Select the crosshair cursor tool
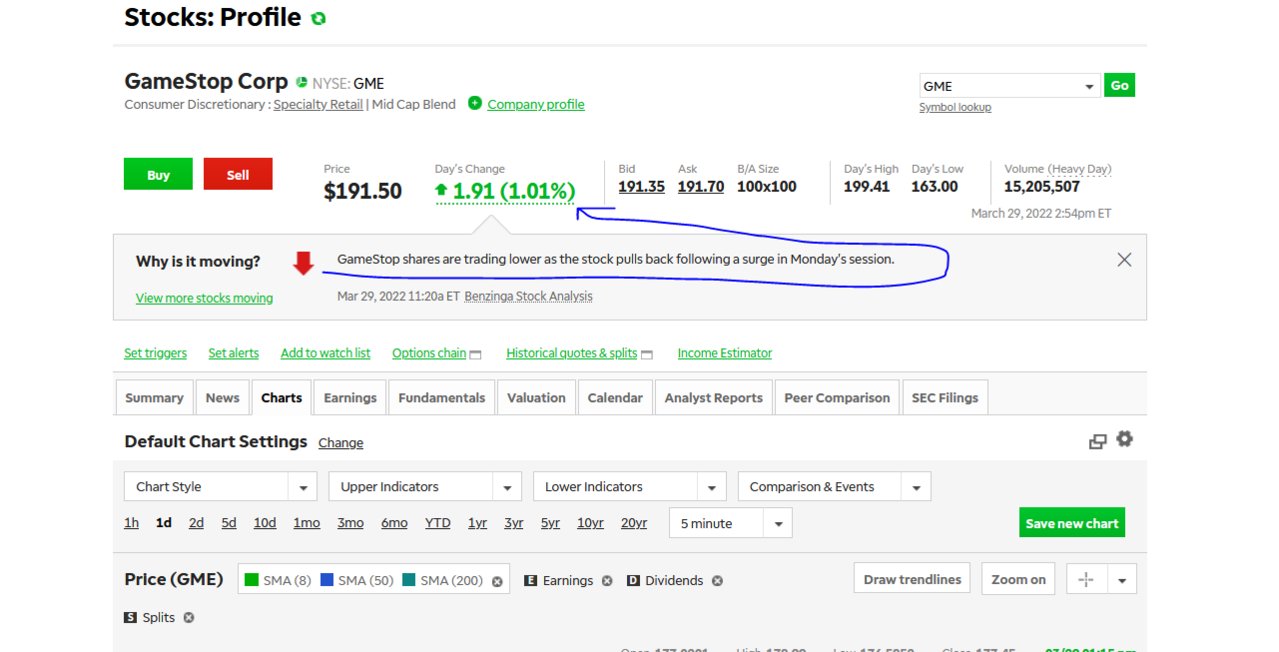 coord(1086,579)
